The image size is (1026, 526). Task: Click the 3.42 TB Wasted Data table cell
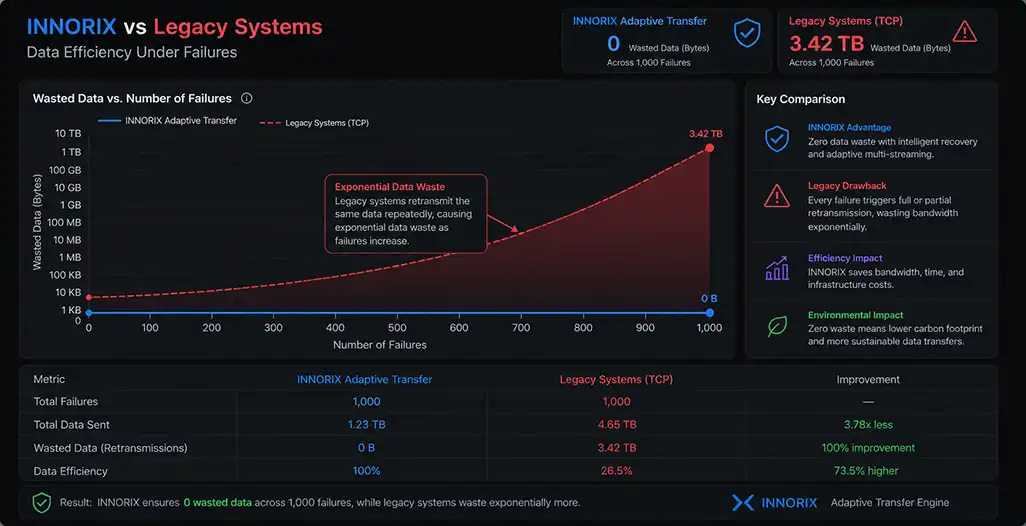tap(616, 447)
